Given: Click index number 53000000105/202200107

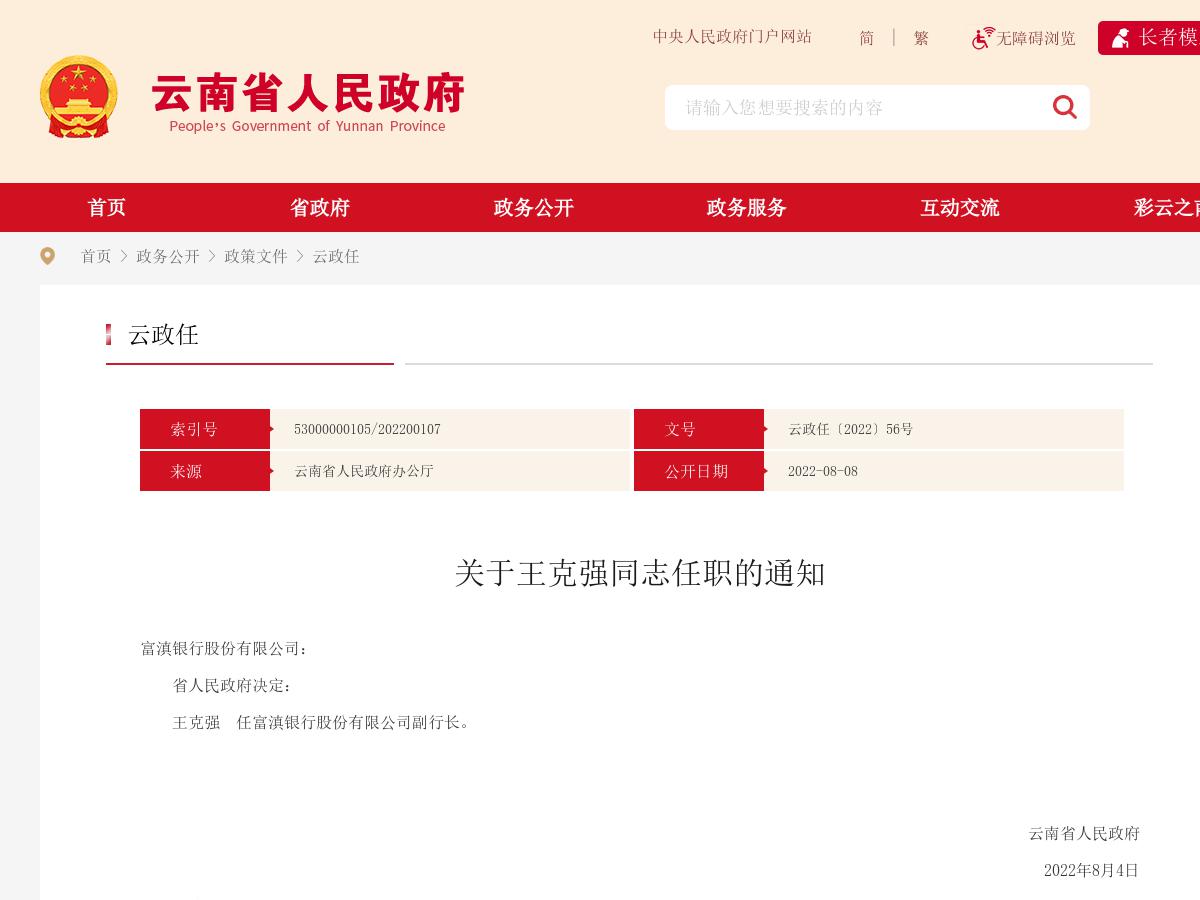Looking at the screenshot, I should click(x=367, y=429).
